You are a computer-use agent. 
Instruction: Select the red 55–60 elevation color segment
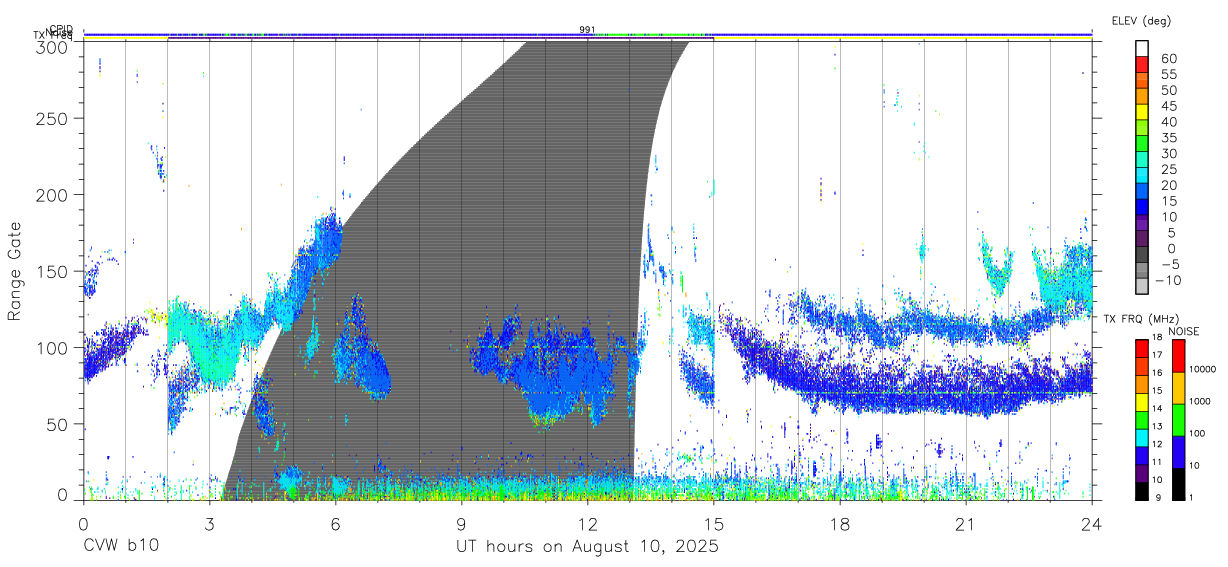[1143, 66]
